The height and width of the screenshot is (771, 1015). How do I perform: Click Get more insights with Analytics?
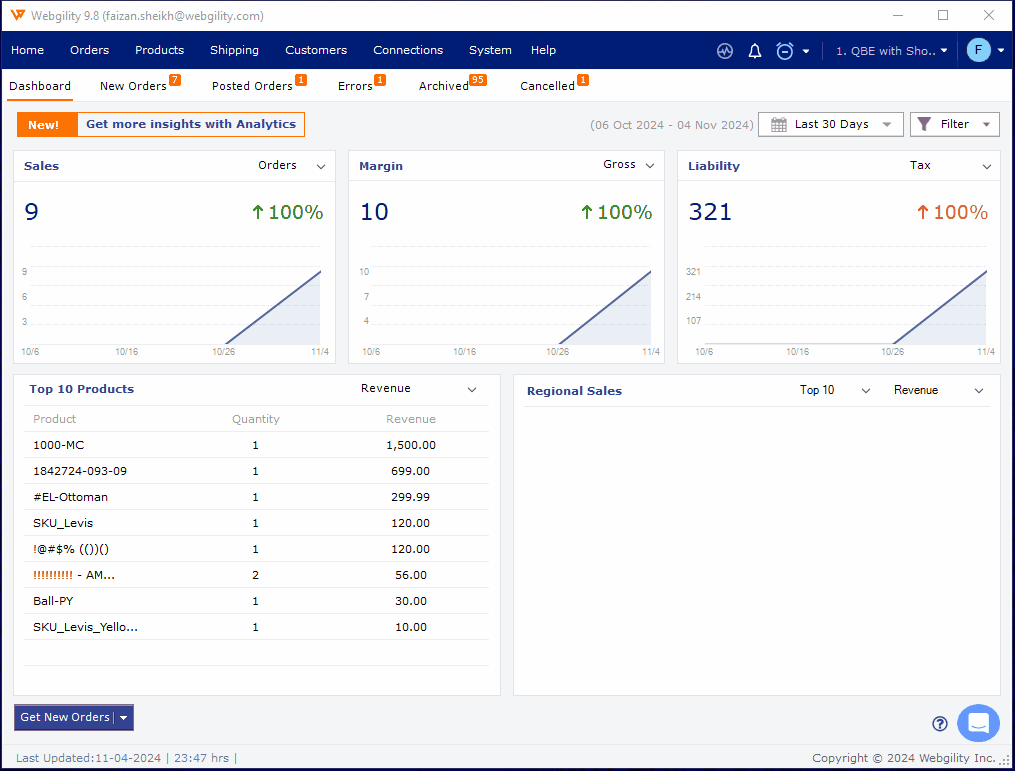pyautogui.click(x=190, y=124)
